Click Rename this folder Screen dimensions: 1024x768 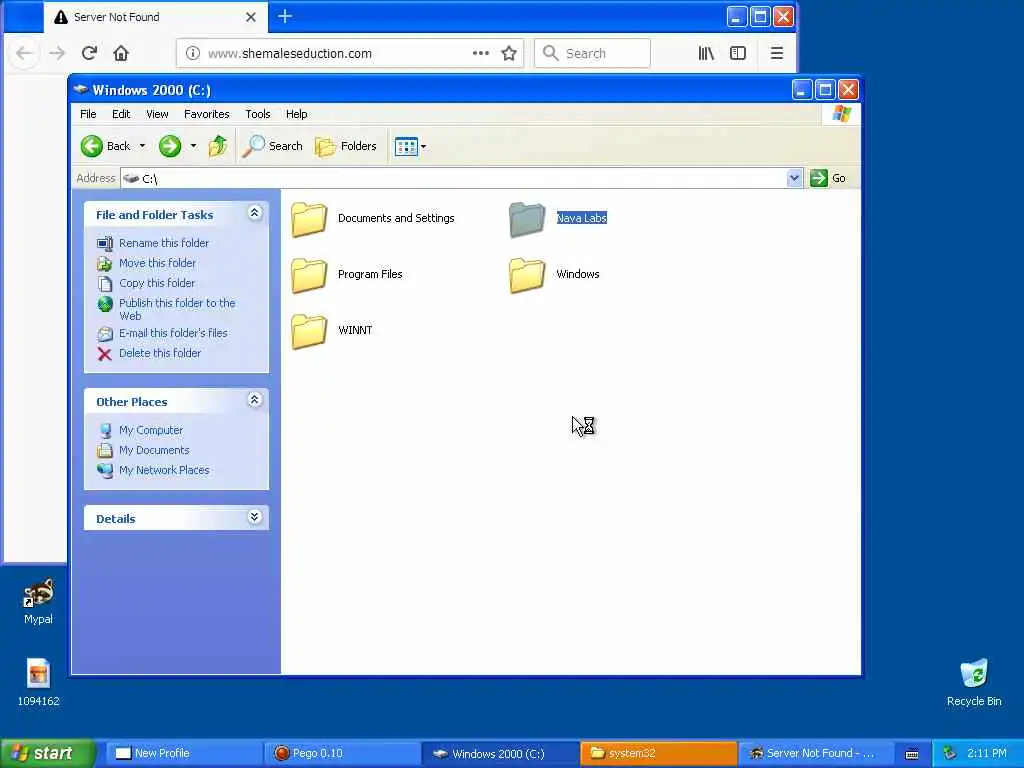point(163,243)
